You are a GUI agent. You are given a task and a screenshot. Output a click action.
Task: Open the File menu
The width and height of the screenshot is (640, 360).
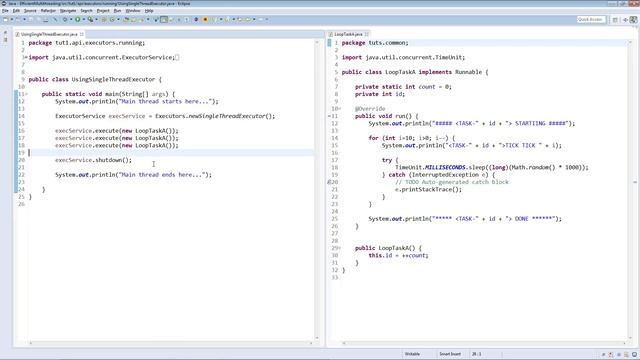(x=5, y=11)
